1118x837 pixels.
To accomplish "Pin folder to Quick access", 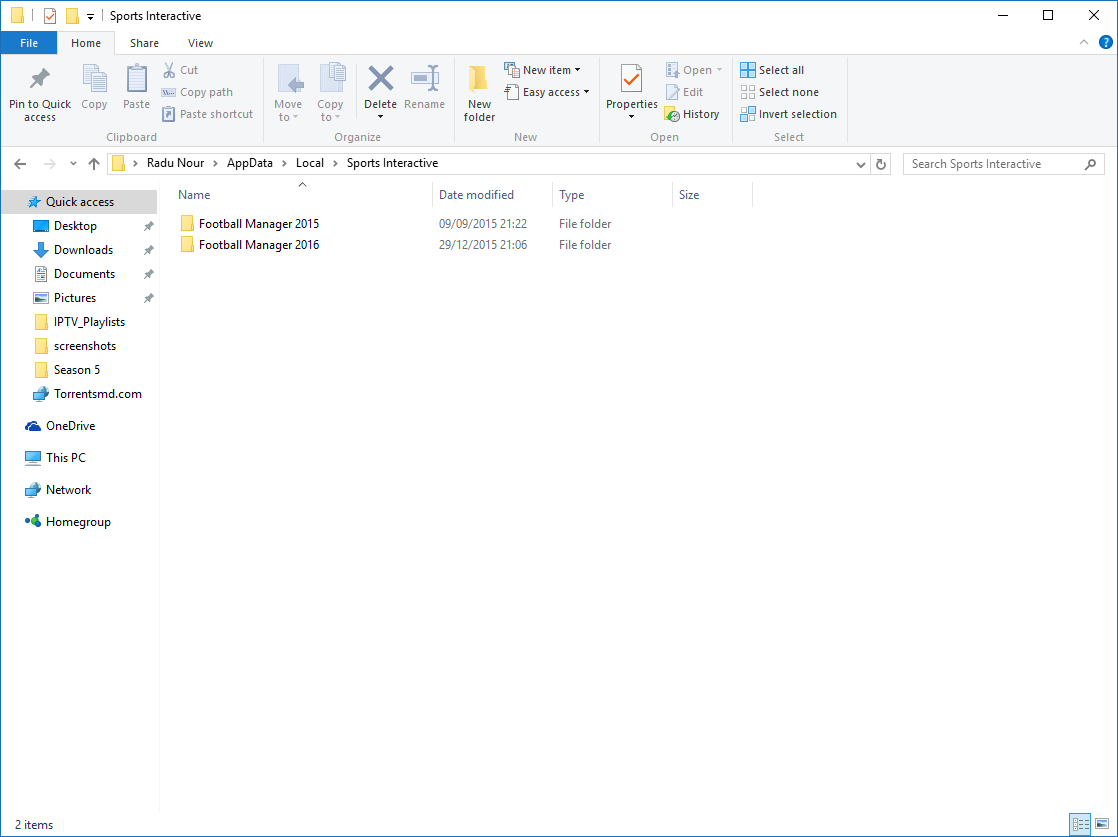I will click(40, 95).
